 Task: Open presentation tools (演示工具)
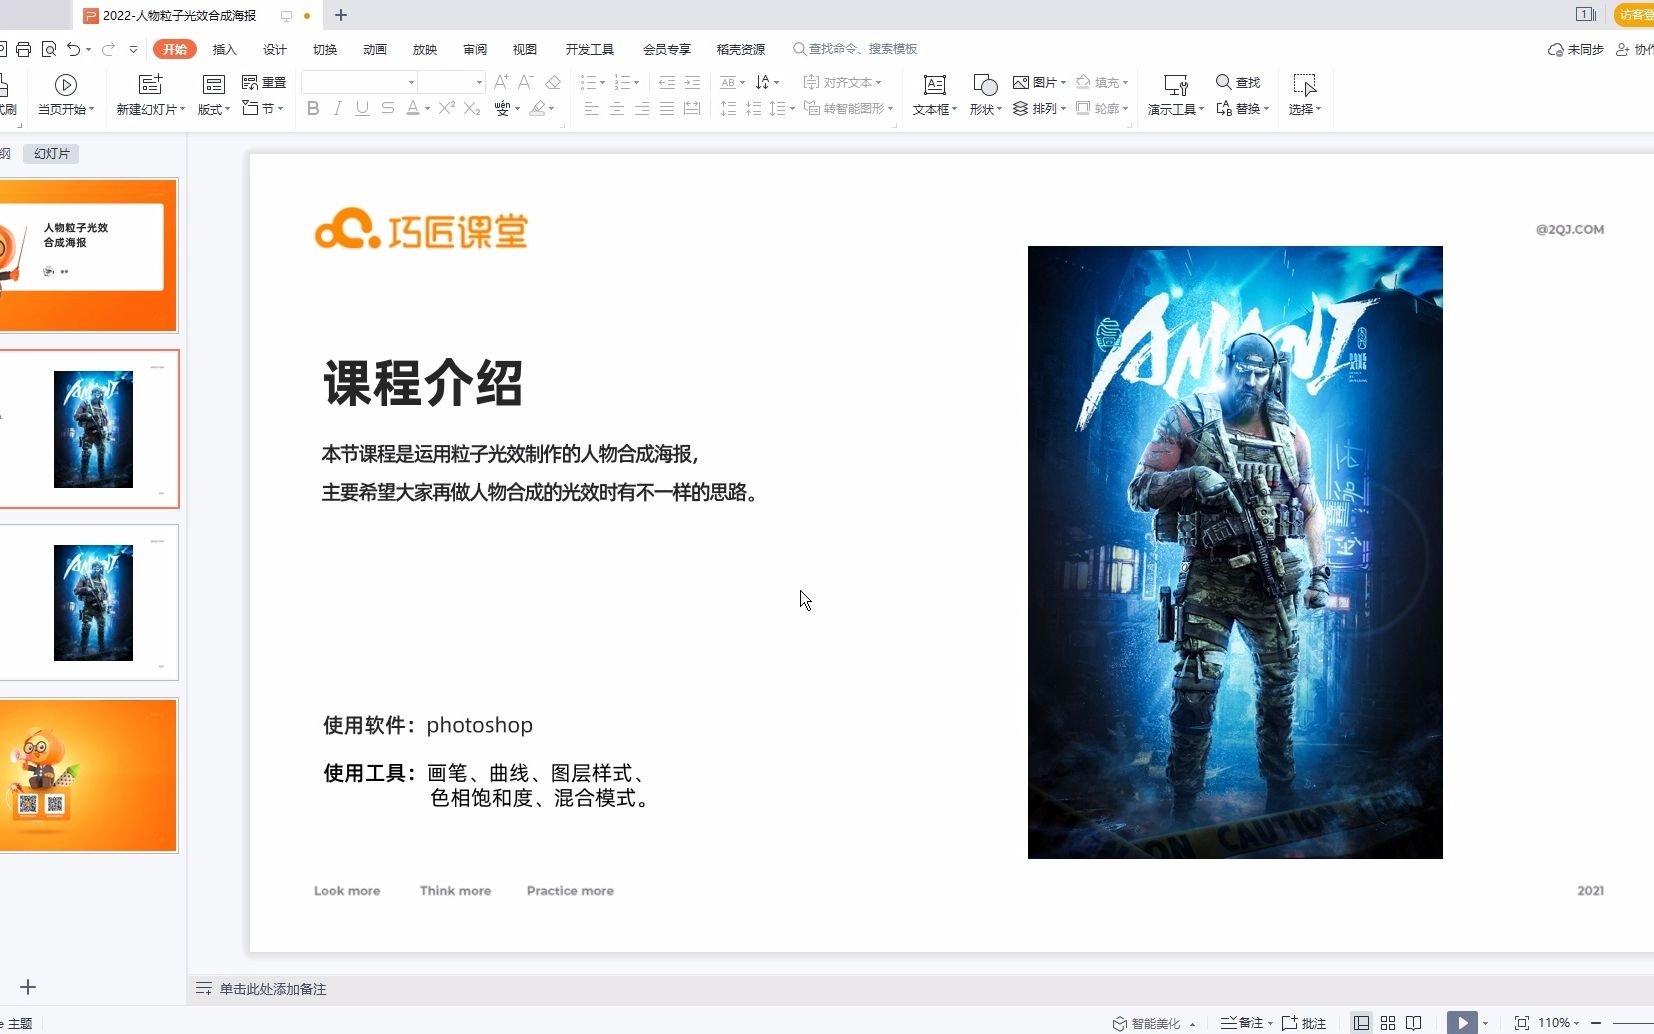tap(1176, 96)
